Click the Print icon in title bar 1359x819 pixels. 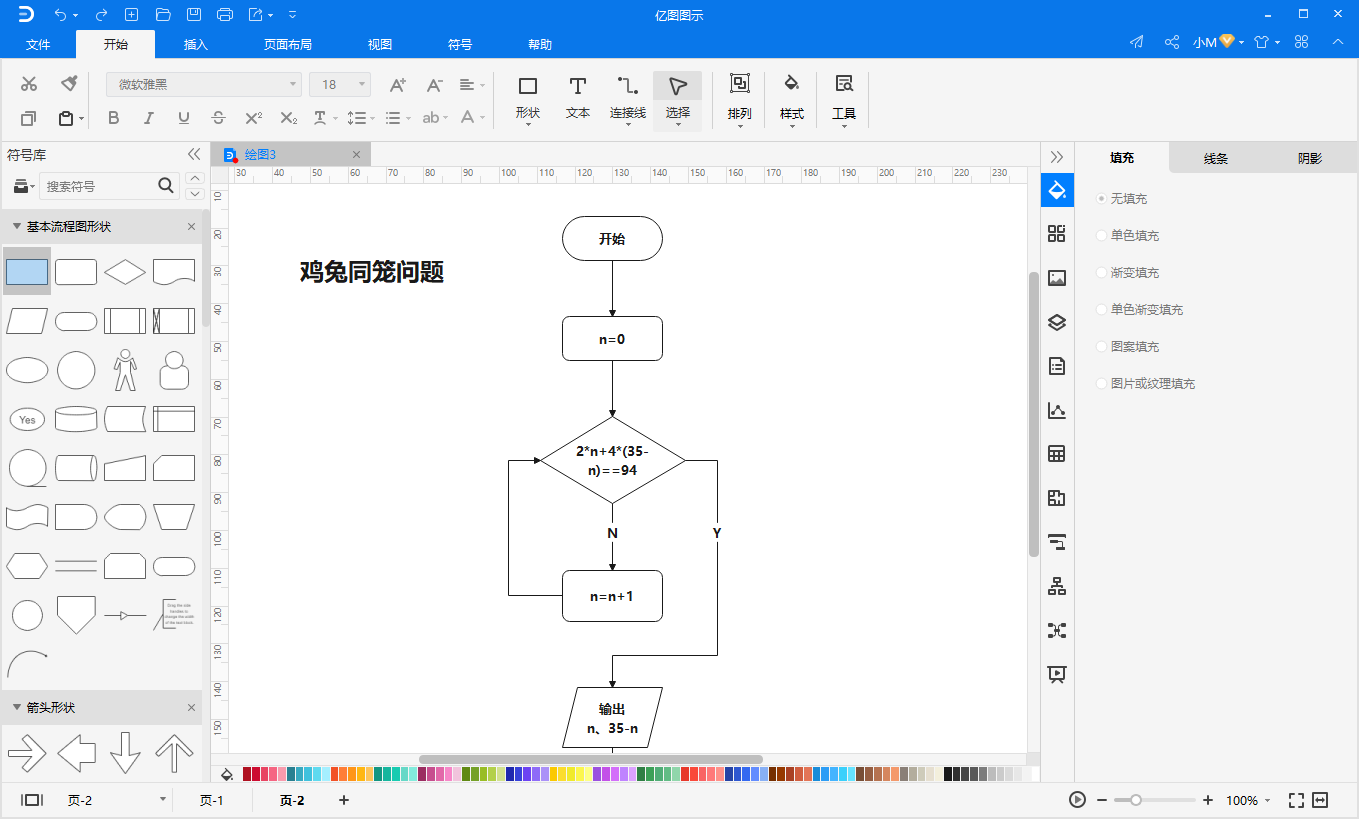(225, 14)
